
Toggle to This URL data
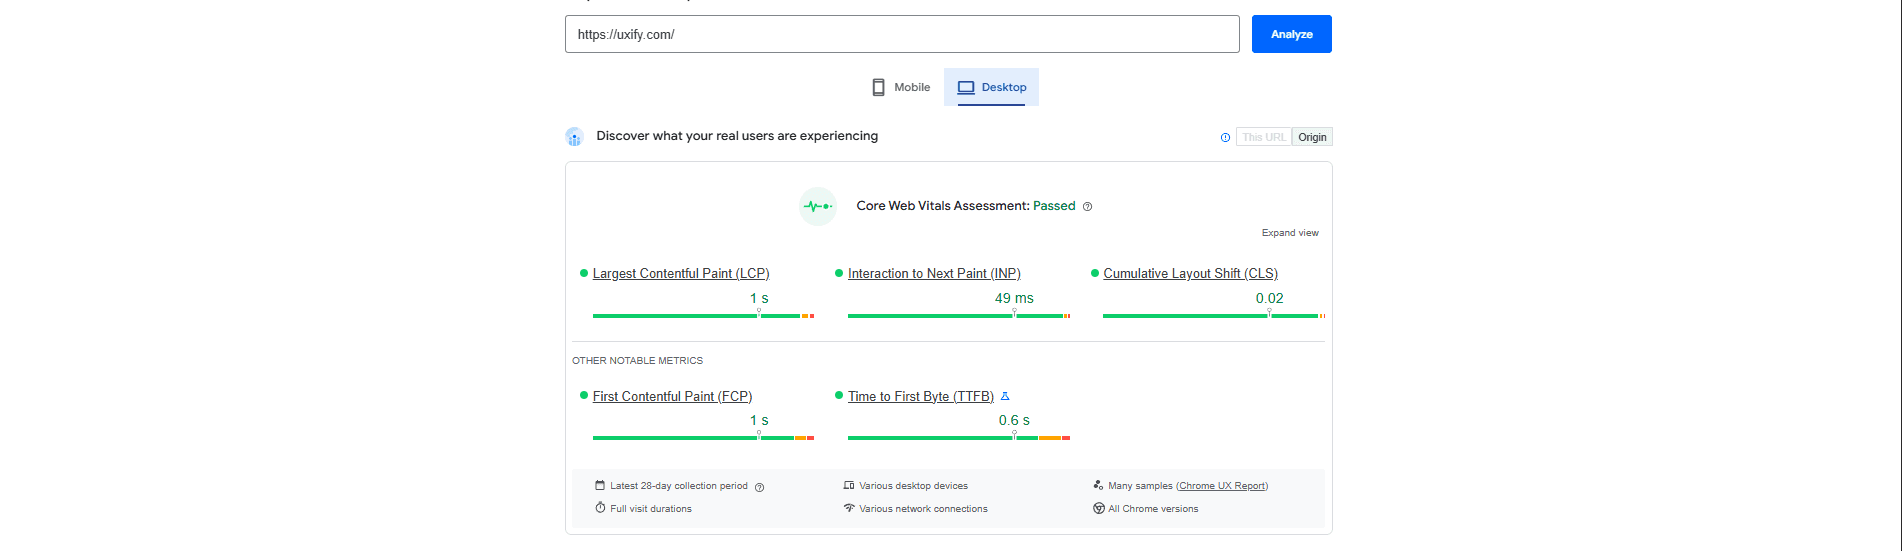(1264, 137)
